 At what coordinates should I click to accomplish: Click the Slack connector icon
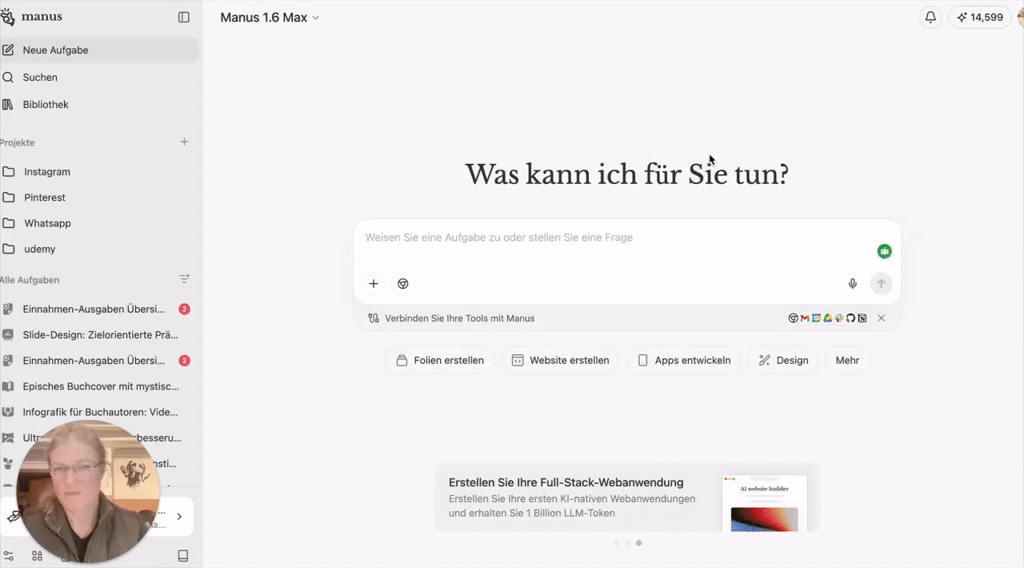click(x=839, y=318)
